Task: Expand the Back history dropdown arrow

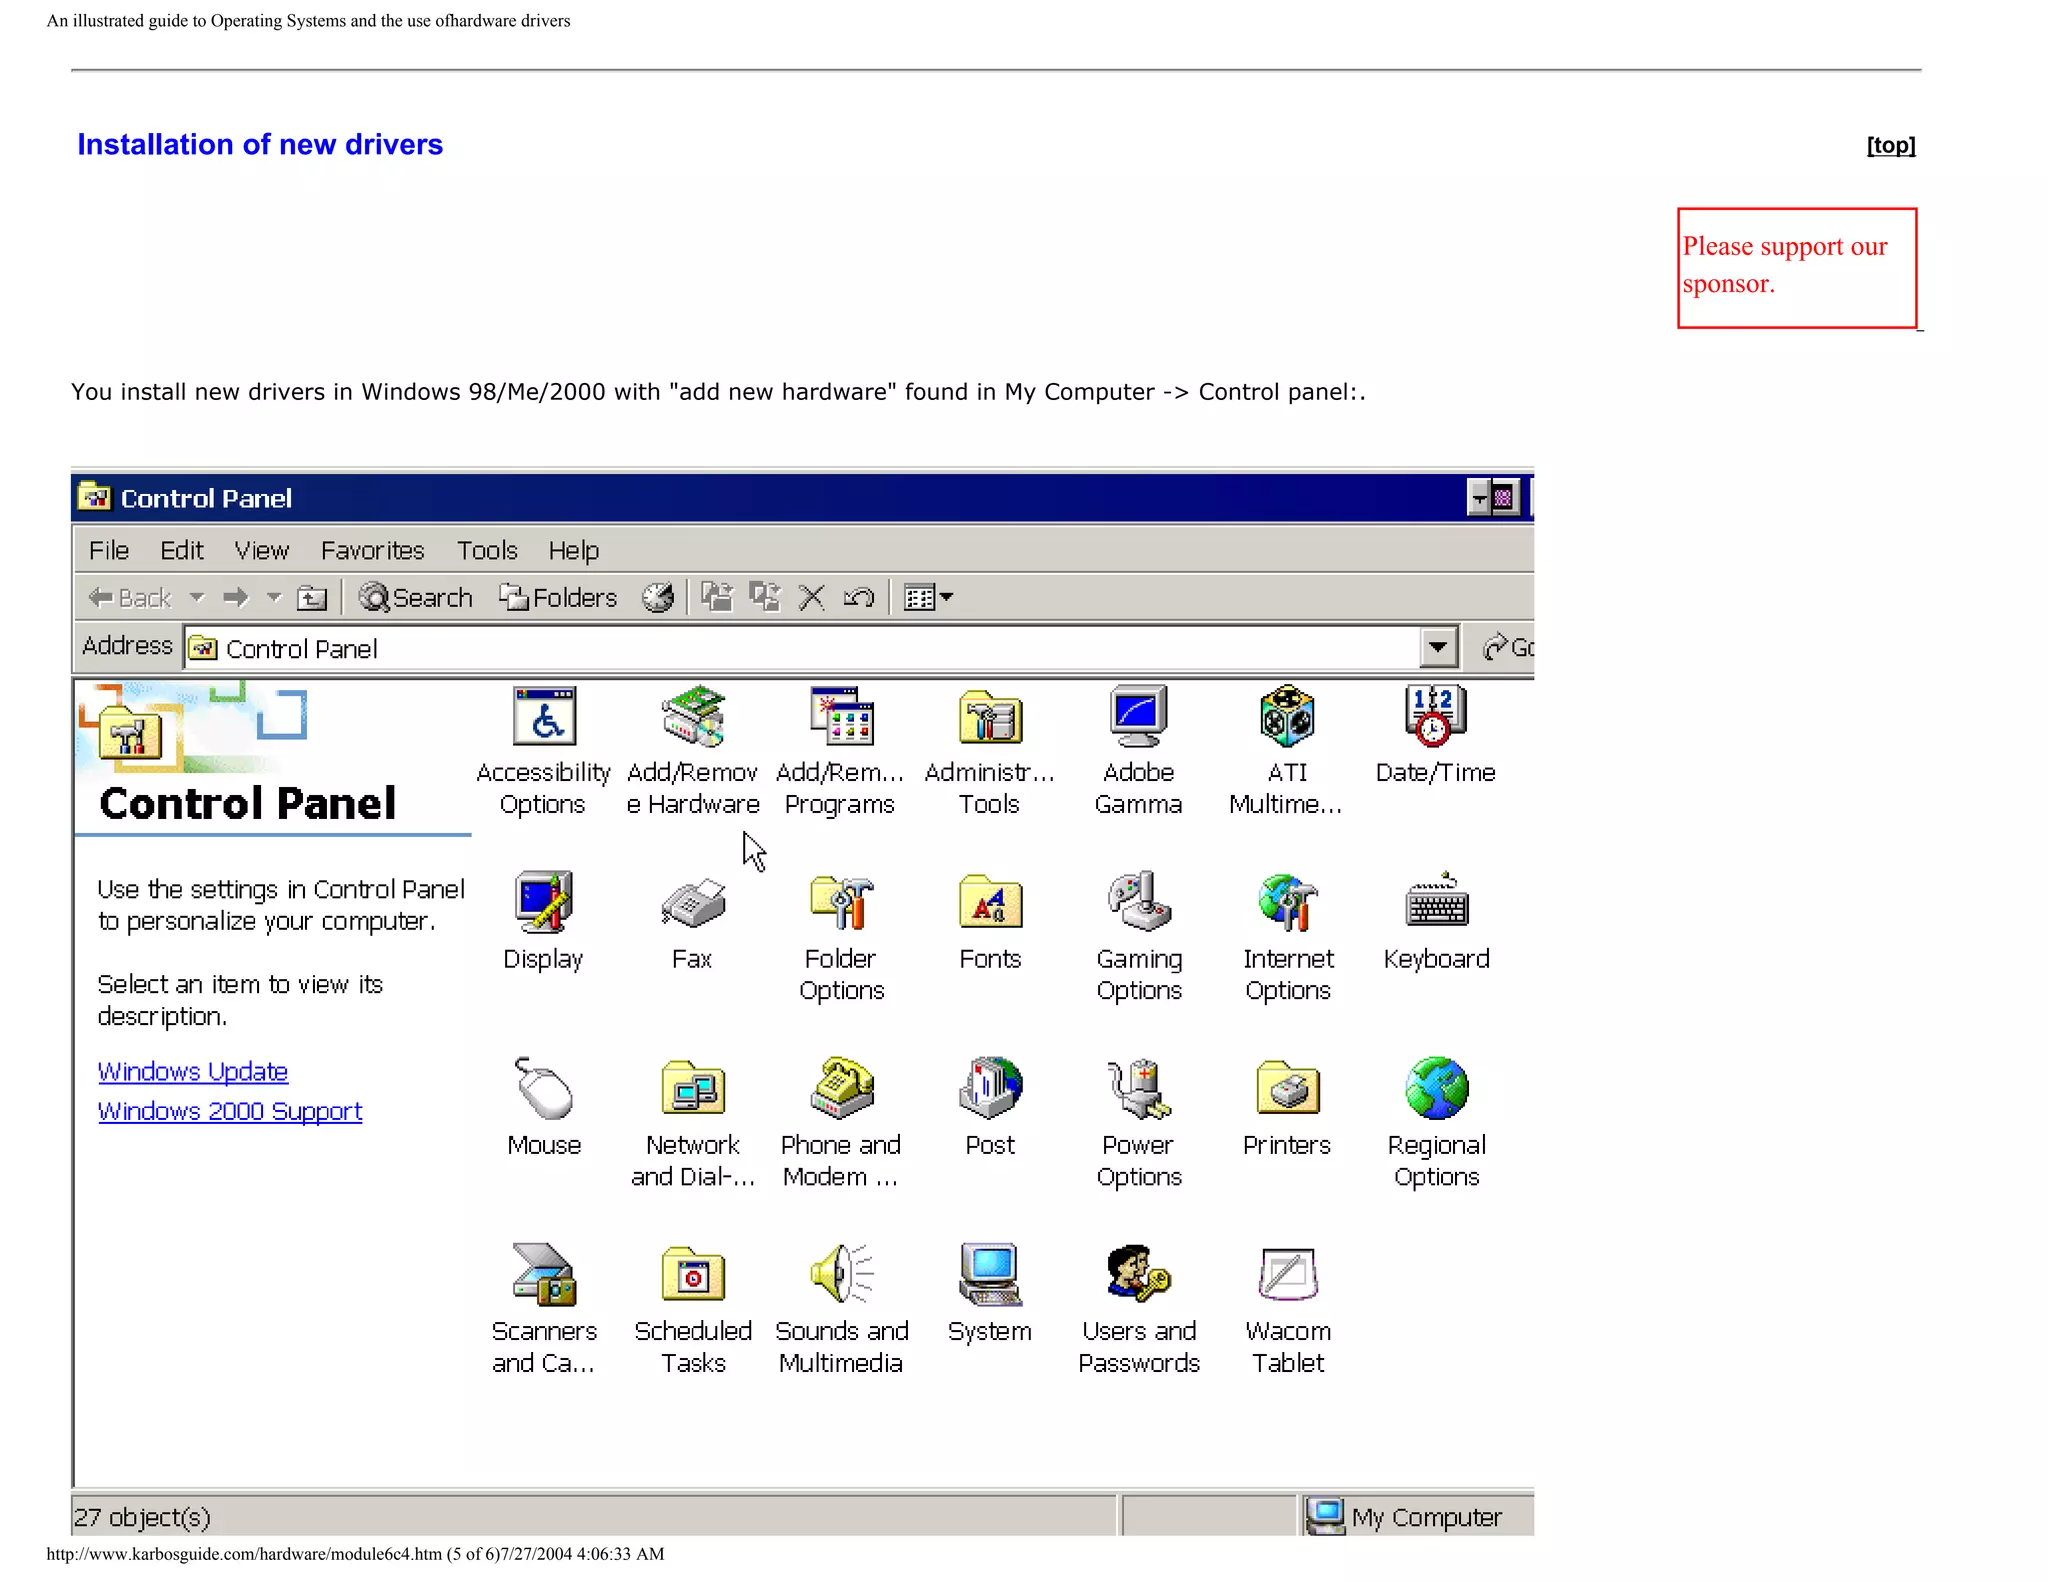Action: [x=197, y=598]
